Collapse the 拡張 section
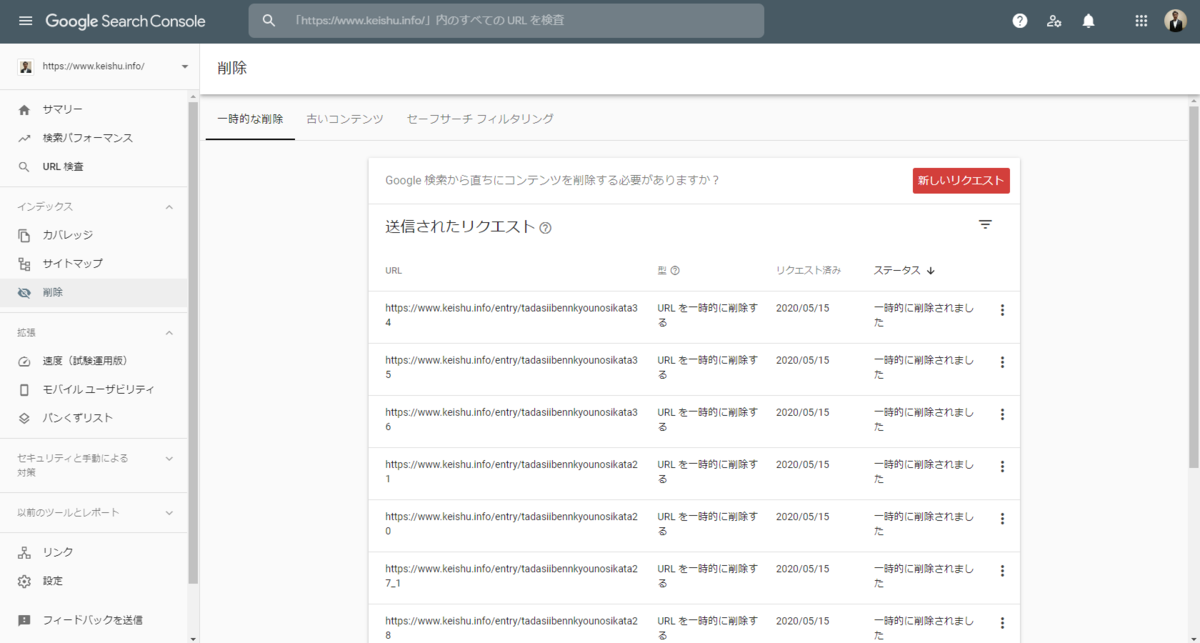Image resolution: width=1200 pixels, height=643 pixels. pos(169,332)
